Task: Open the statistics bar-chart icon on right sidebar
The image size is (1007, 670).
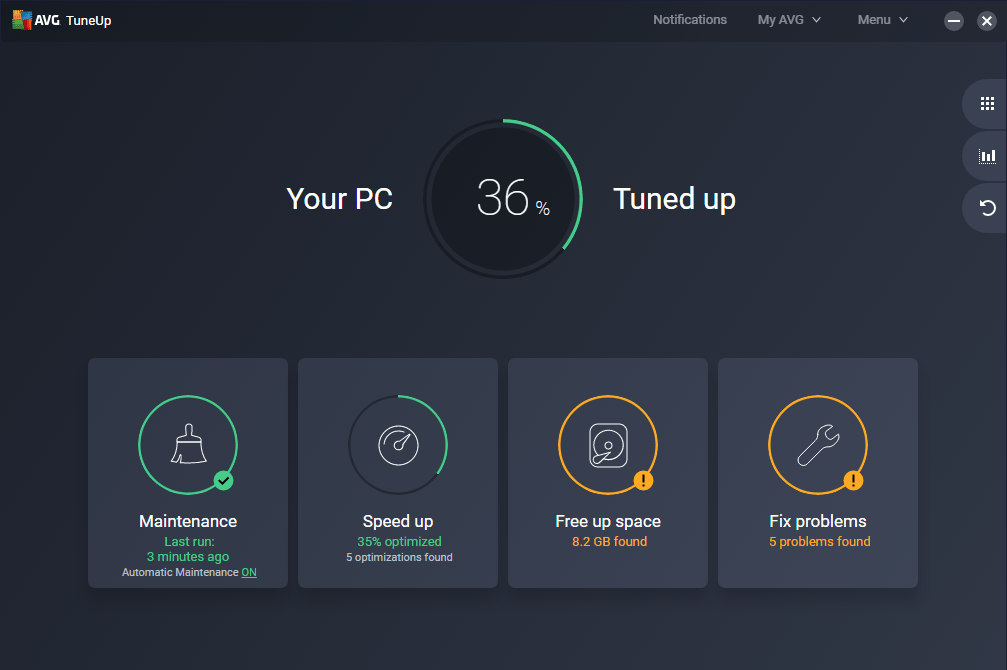Action: point(986,155)
